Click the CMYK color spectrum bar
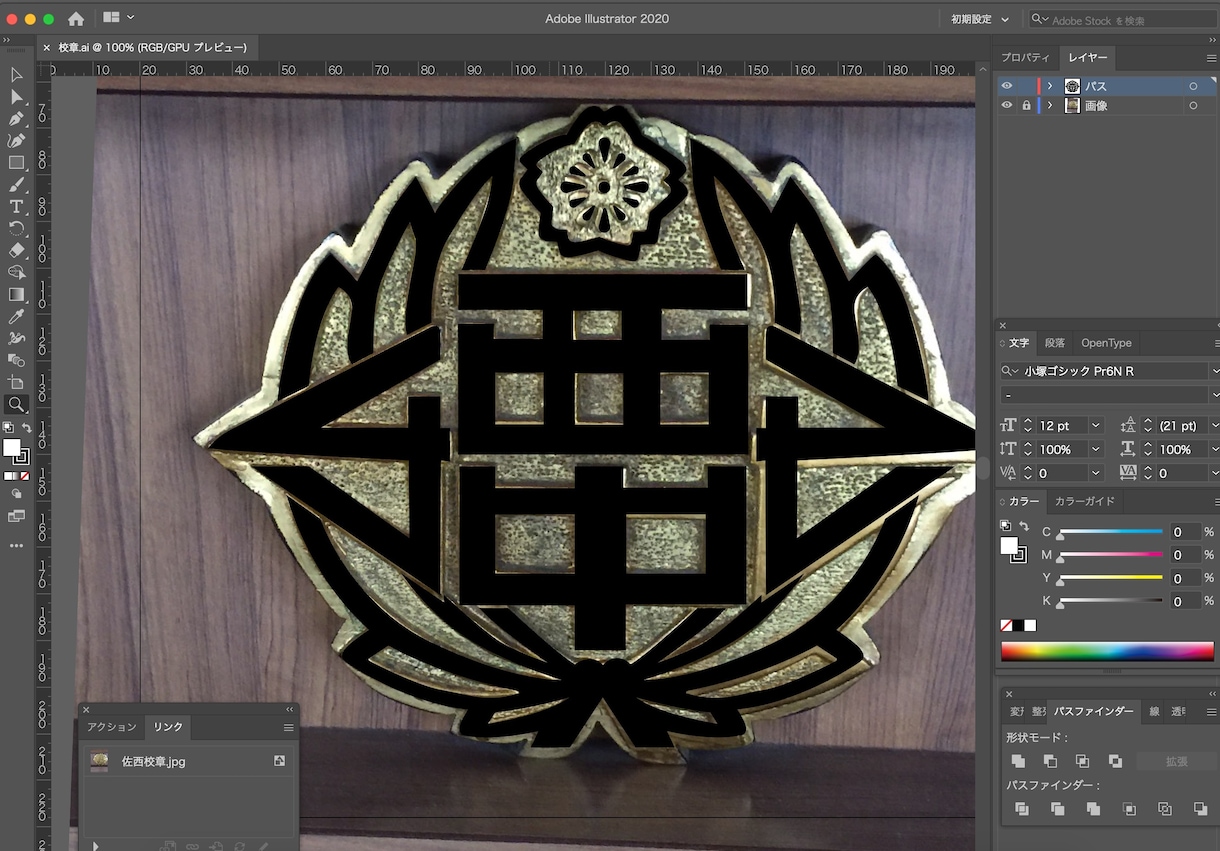Viewport: 1220px width, 851px height. [x=1107, y=651]
